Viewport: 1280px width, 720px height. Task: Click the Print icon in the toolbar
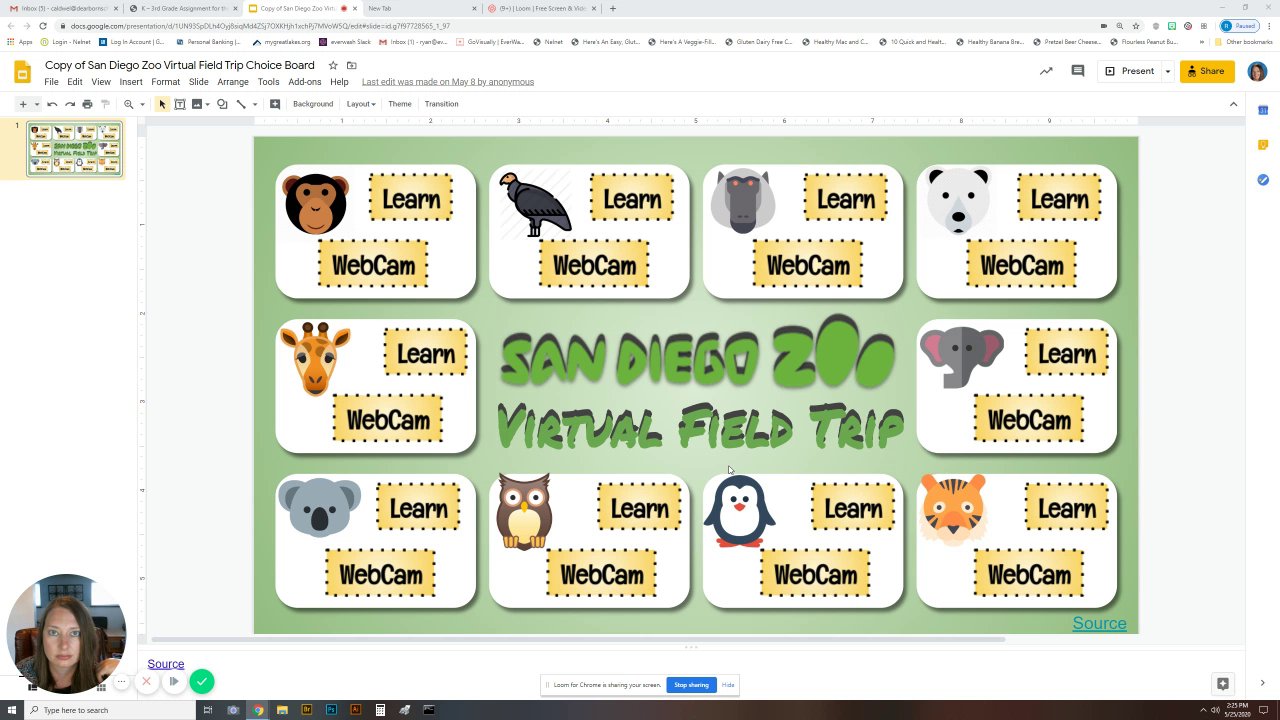pos(87,104)
